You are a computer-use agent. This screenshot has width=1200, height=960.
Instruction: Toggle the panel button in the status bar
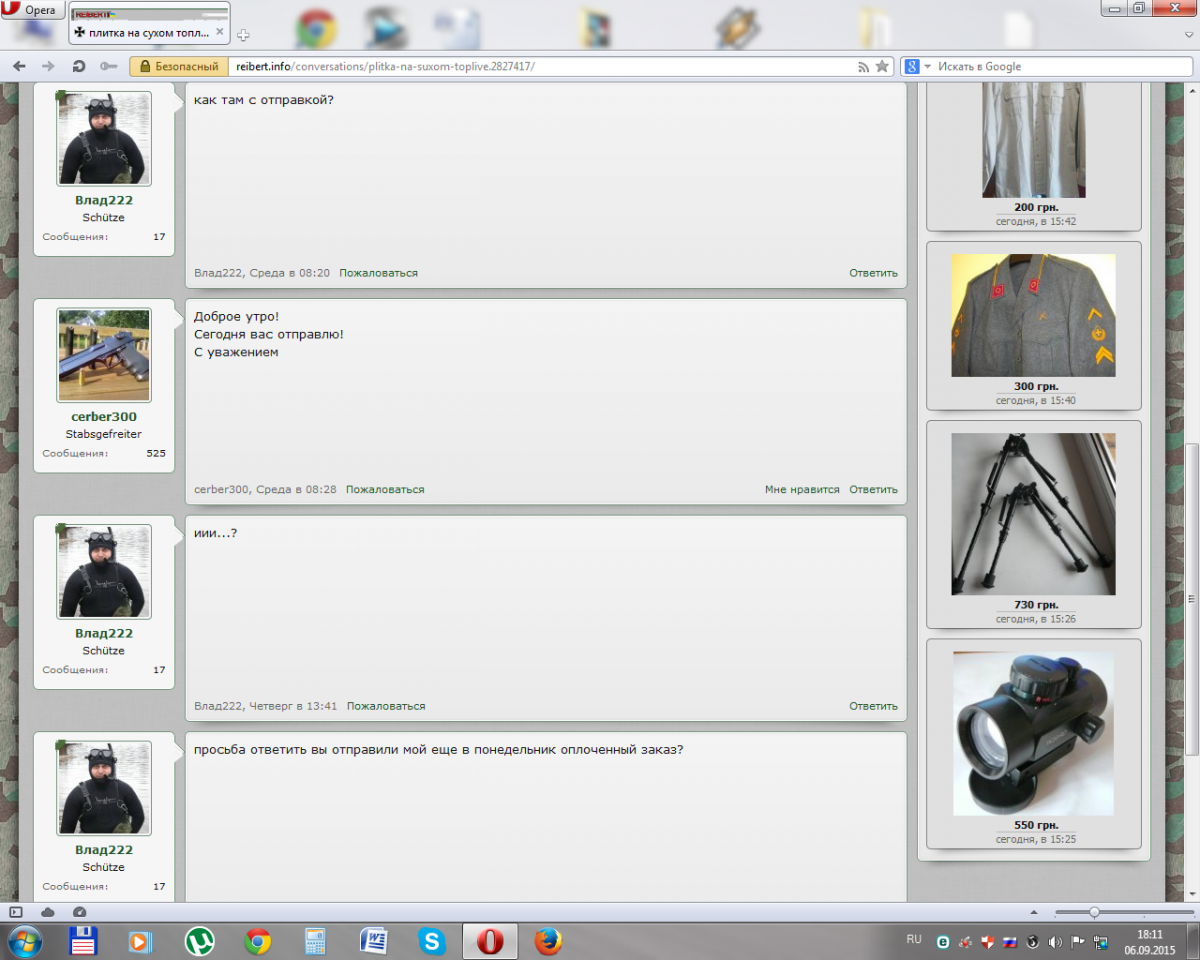[16, 912]
